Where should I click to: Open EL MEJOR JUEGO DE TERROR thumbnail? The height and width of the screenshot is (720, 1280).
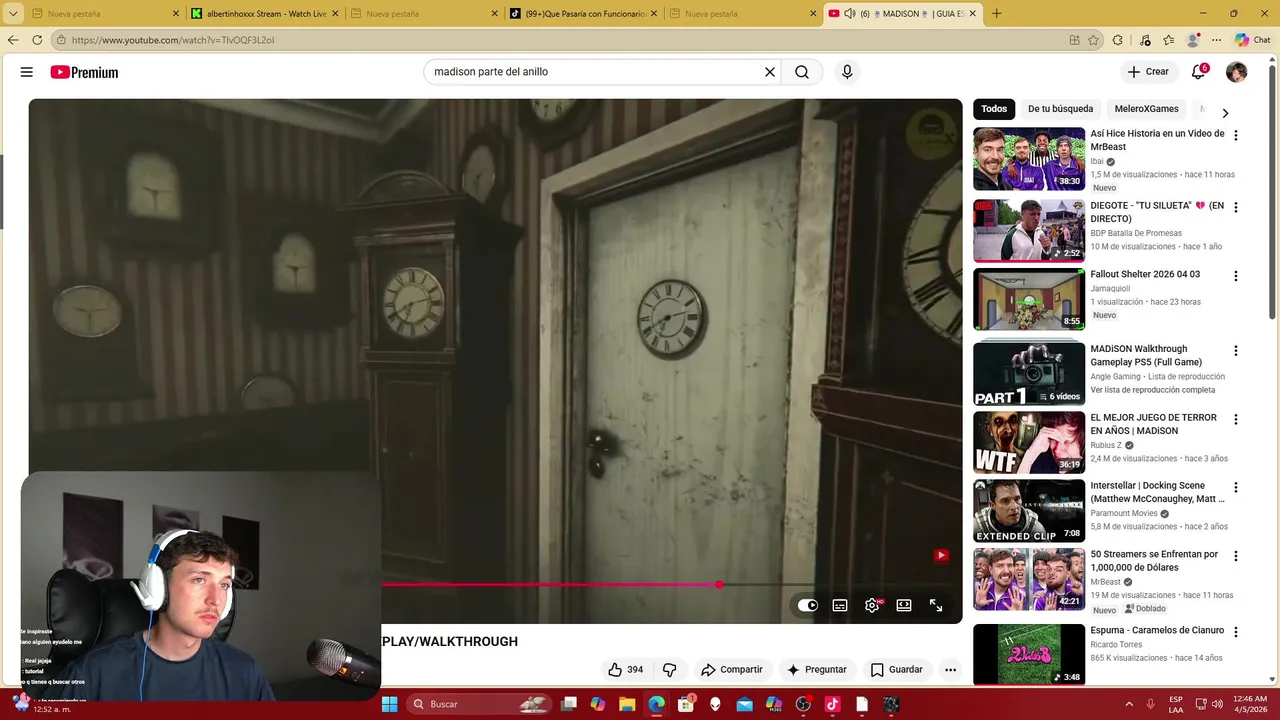tap(1029, 442)
